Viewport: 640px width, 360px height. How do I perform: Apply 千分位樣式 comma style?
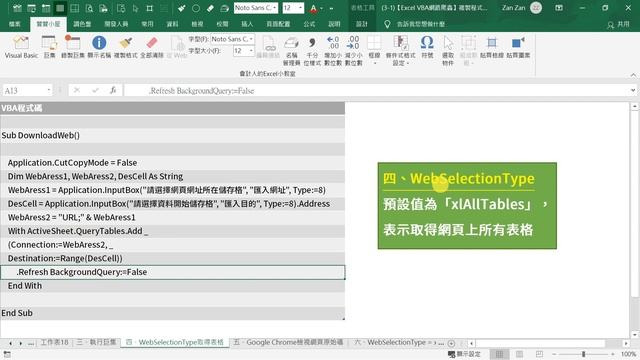tap(312, 51)
